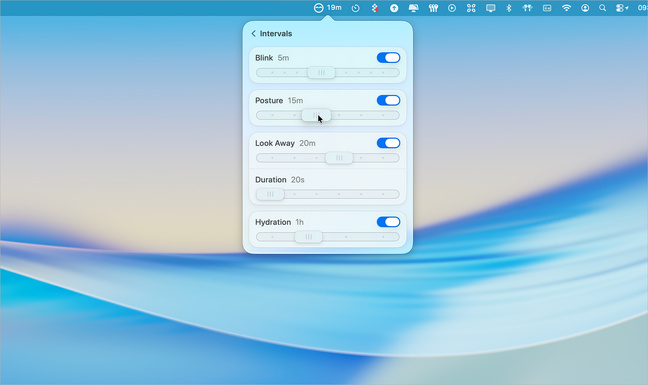Click the circled play button menu bar icon
This screenshot has height=385, width=648.
pyautogui.click(x=452, y=8)
